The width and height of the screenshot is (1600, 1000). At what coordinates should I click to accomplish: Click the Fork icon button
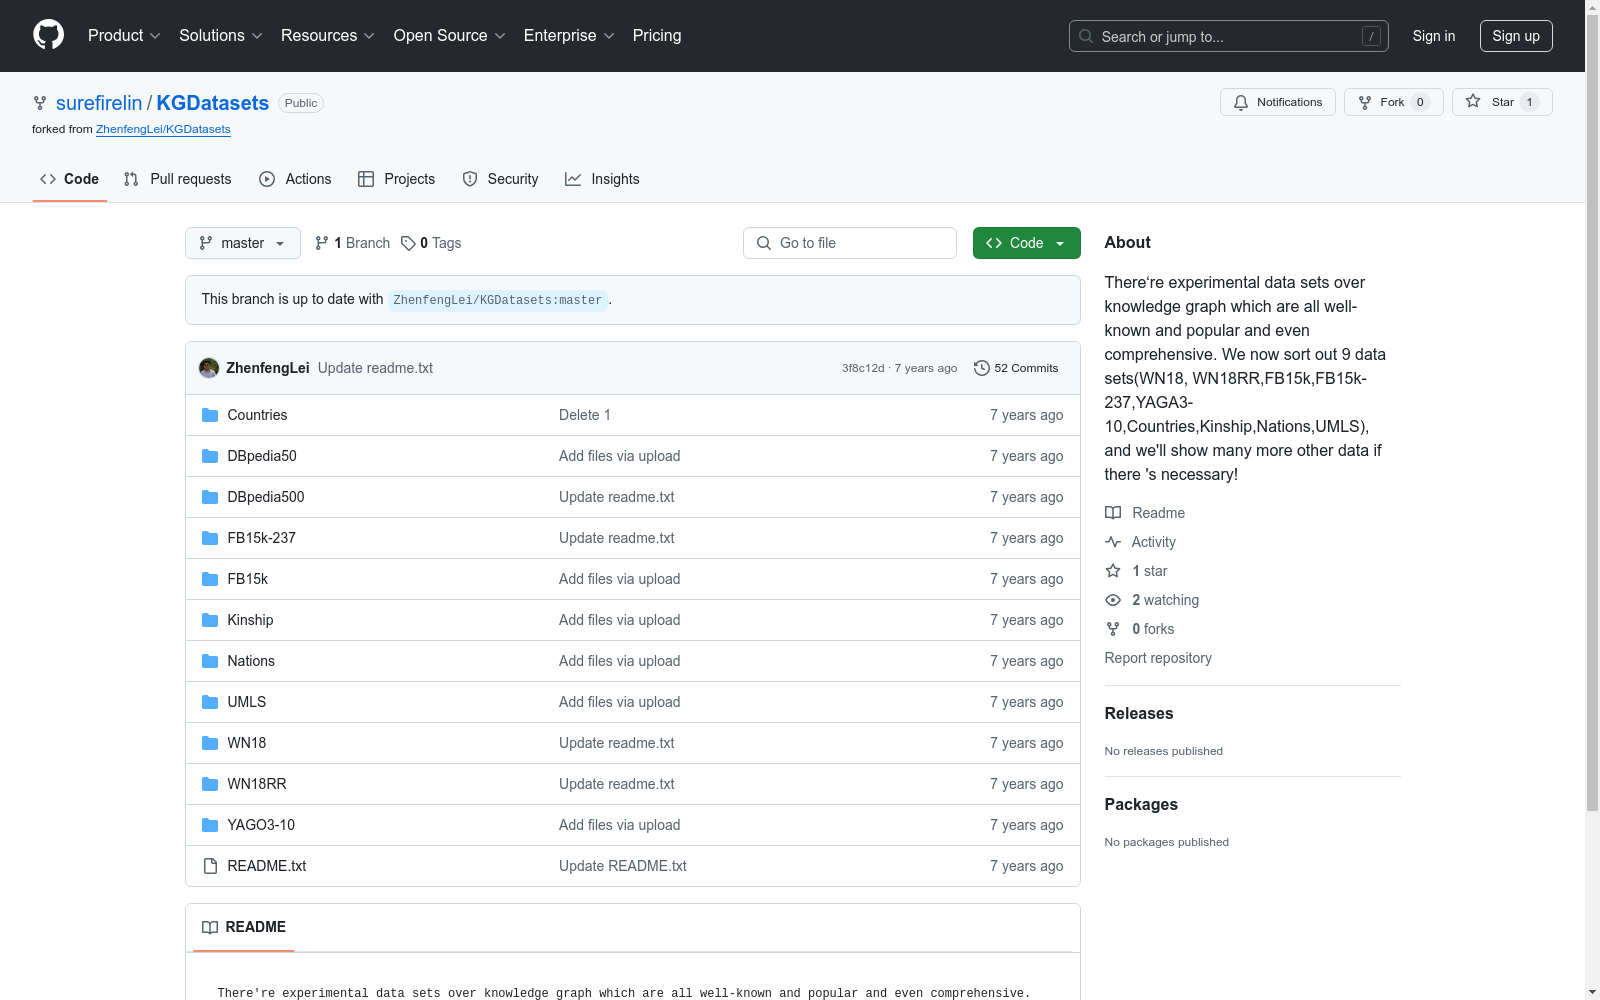(1365, 102)
